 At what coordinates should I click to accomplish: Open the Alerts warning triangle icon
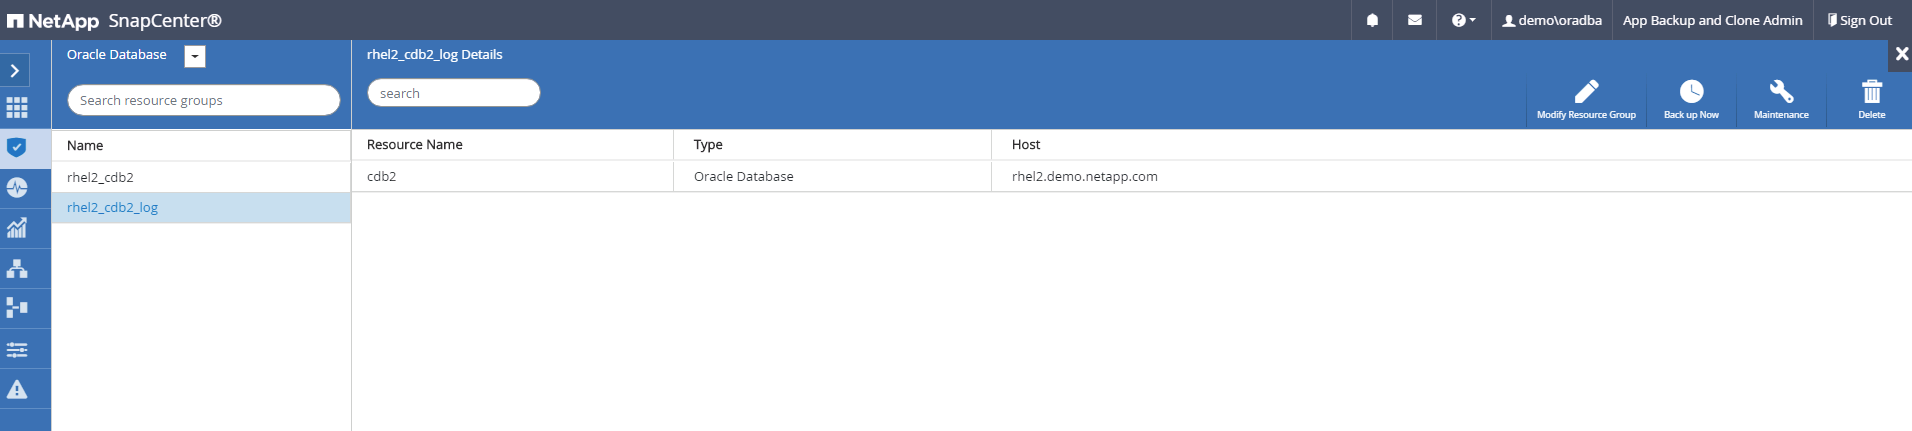[17, 389]
